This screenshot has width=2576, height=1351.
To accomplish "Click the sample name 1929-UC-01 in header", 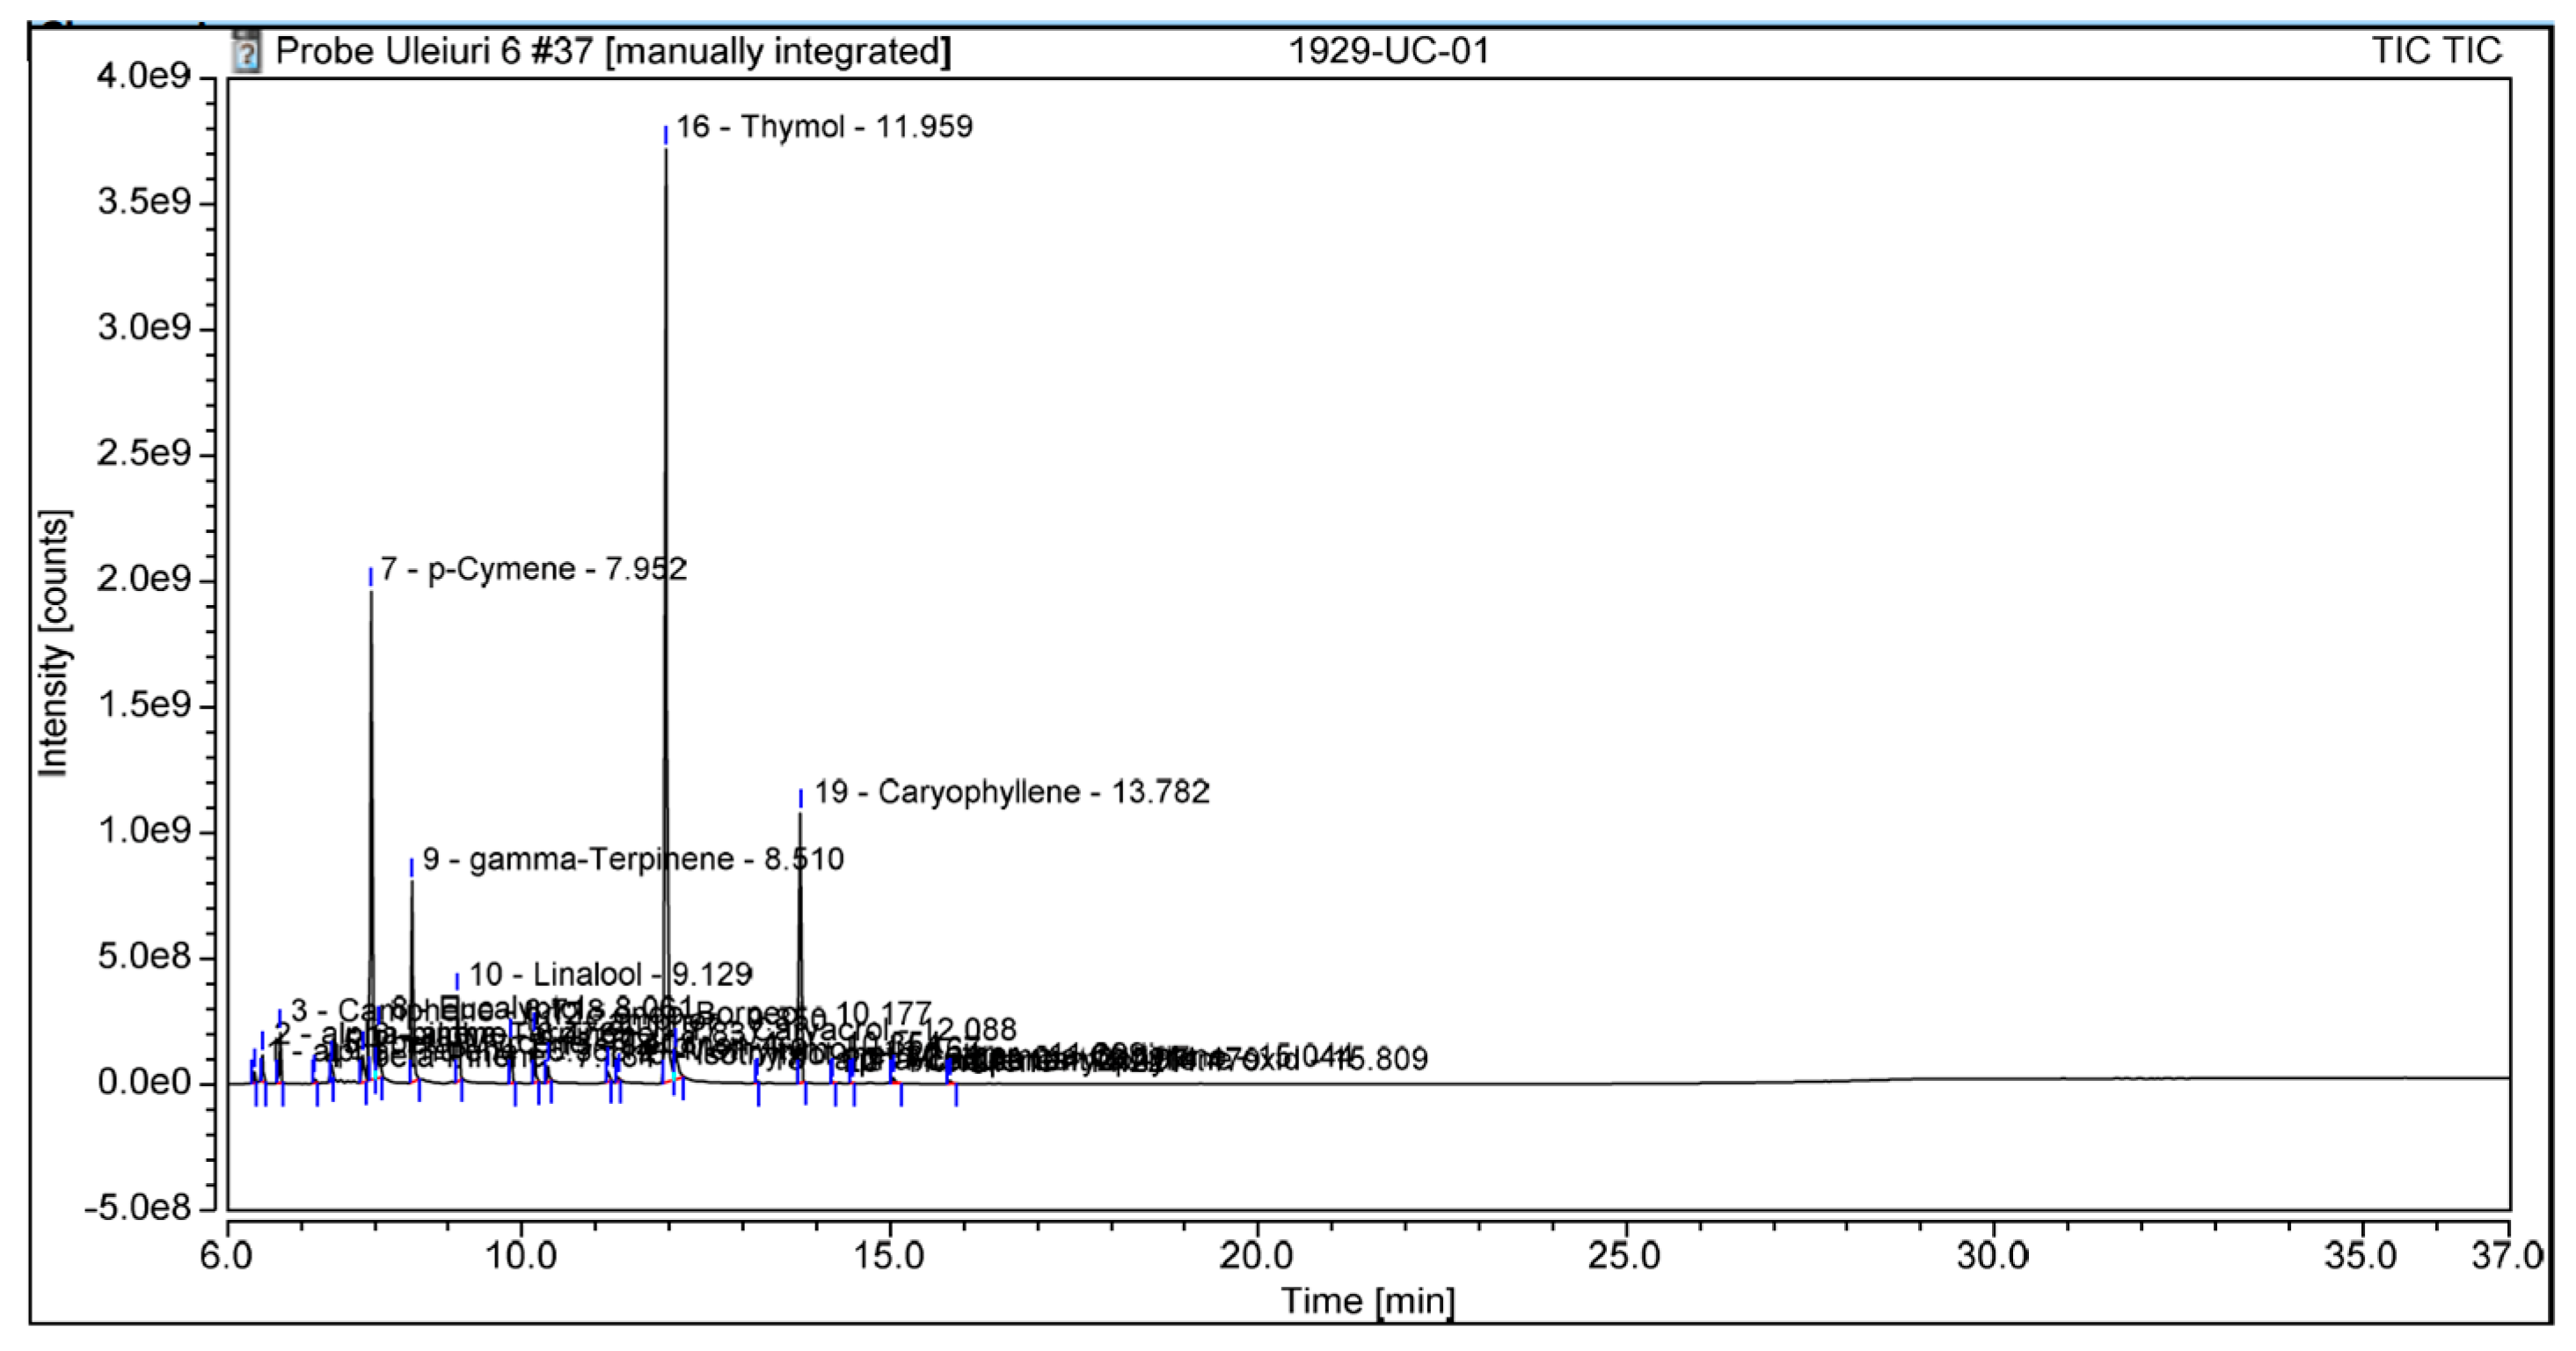I will pos(1388,51).
